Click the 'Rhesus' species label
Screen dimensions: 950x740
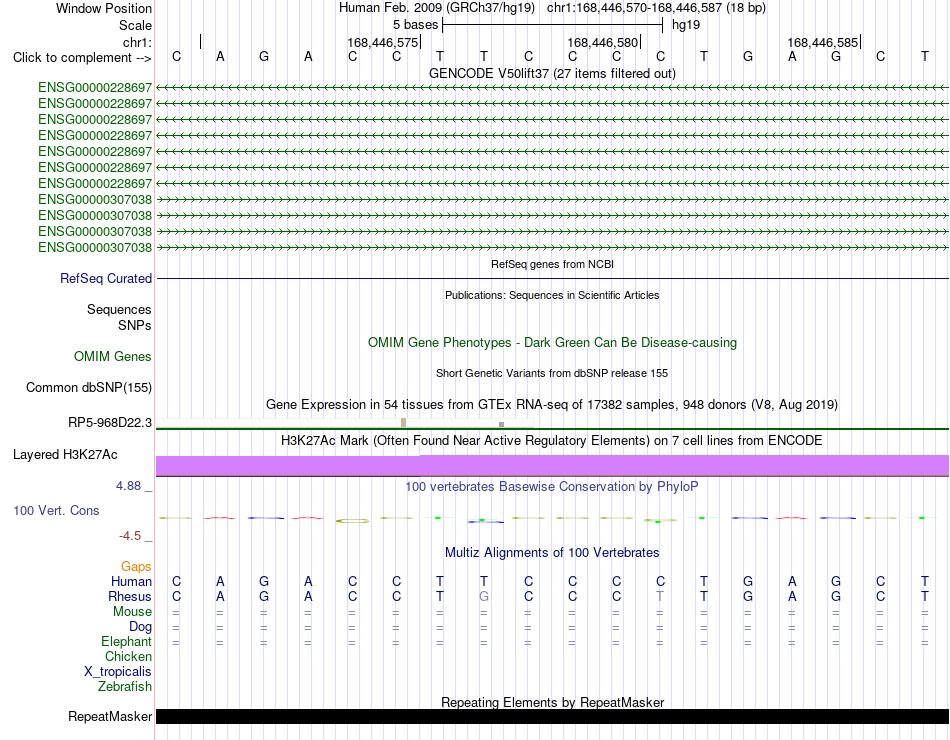[130, 596]
